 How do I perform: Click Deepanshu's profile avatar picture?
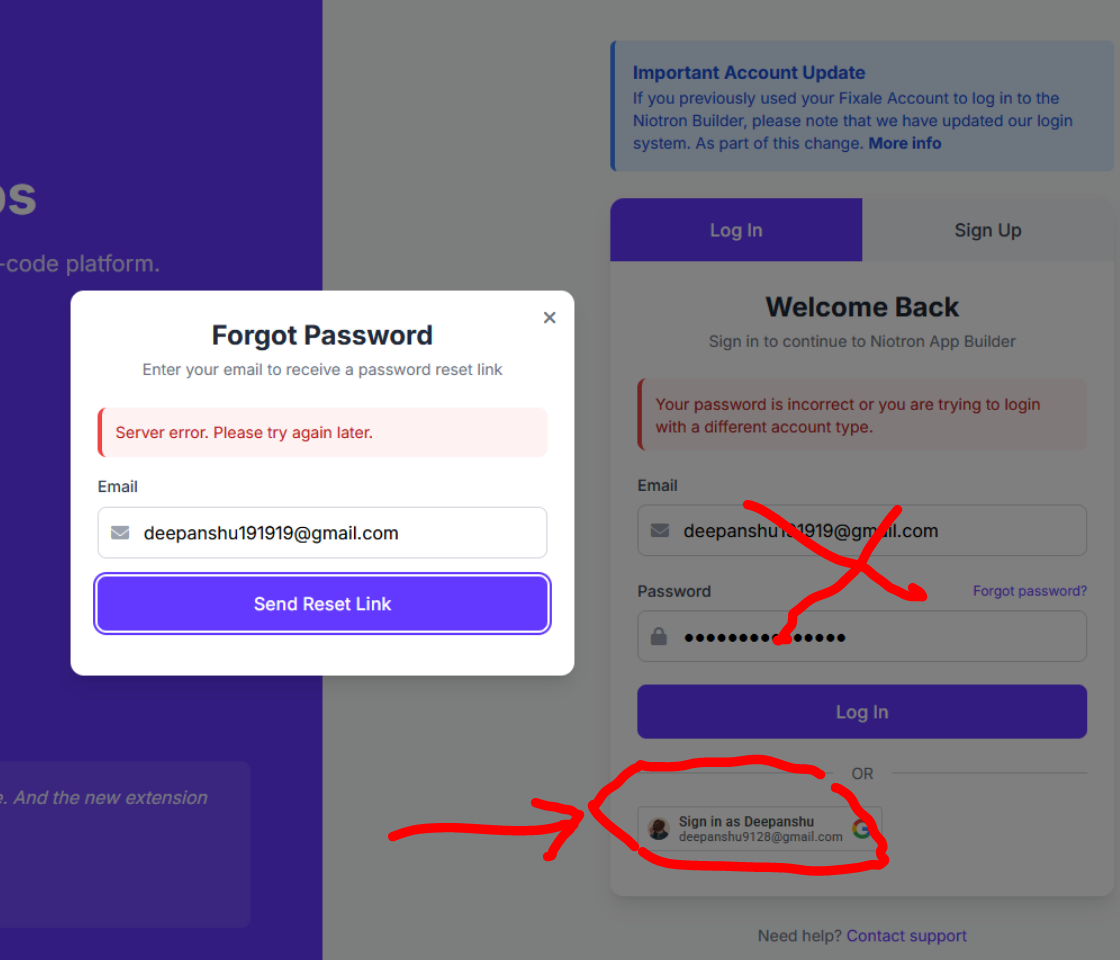pos(659,829)
